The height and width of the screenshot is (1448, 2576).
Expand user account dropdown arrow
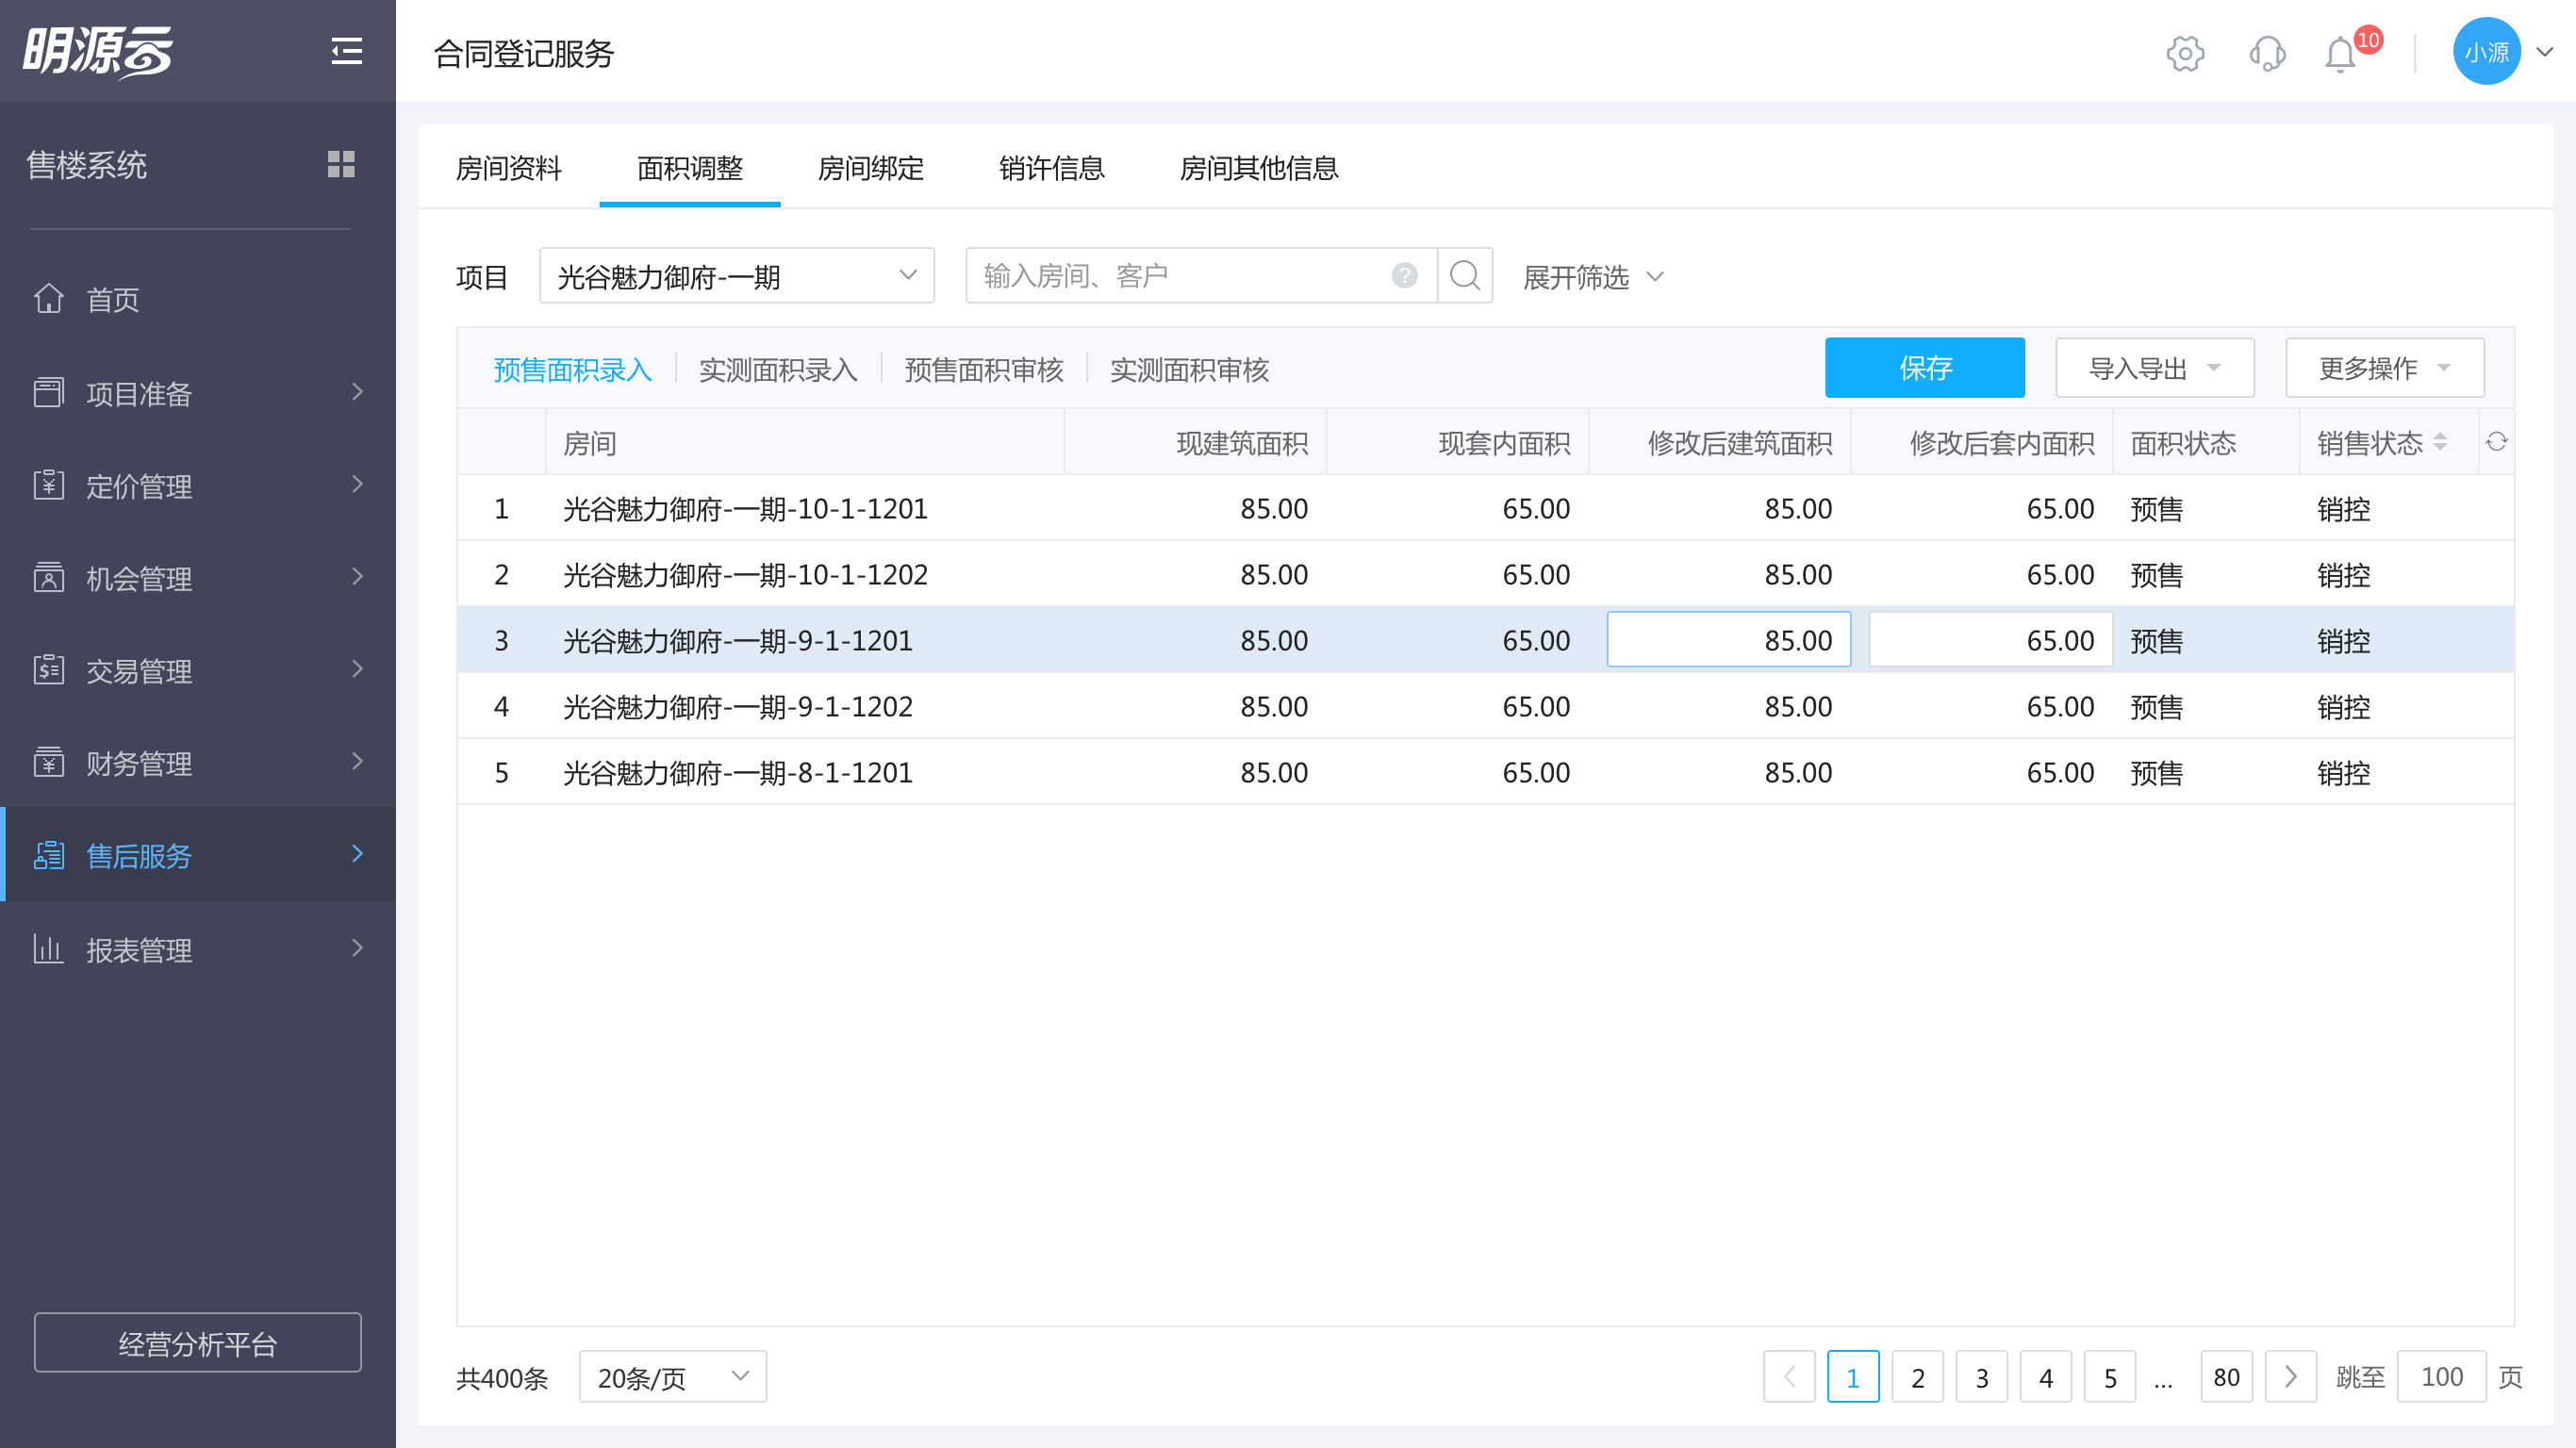coord(2545,52)
